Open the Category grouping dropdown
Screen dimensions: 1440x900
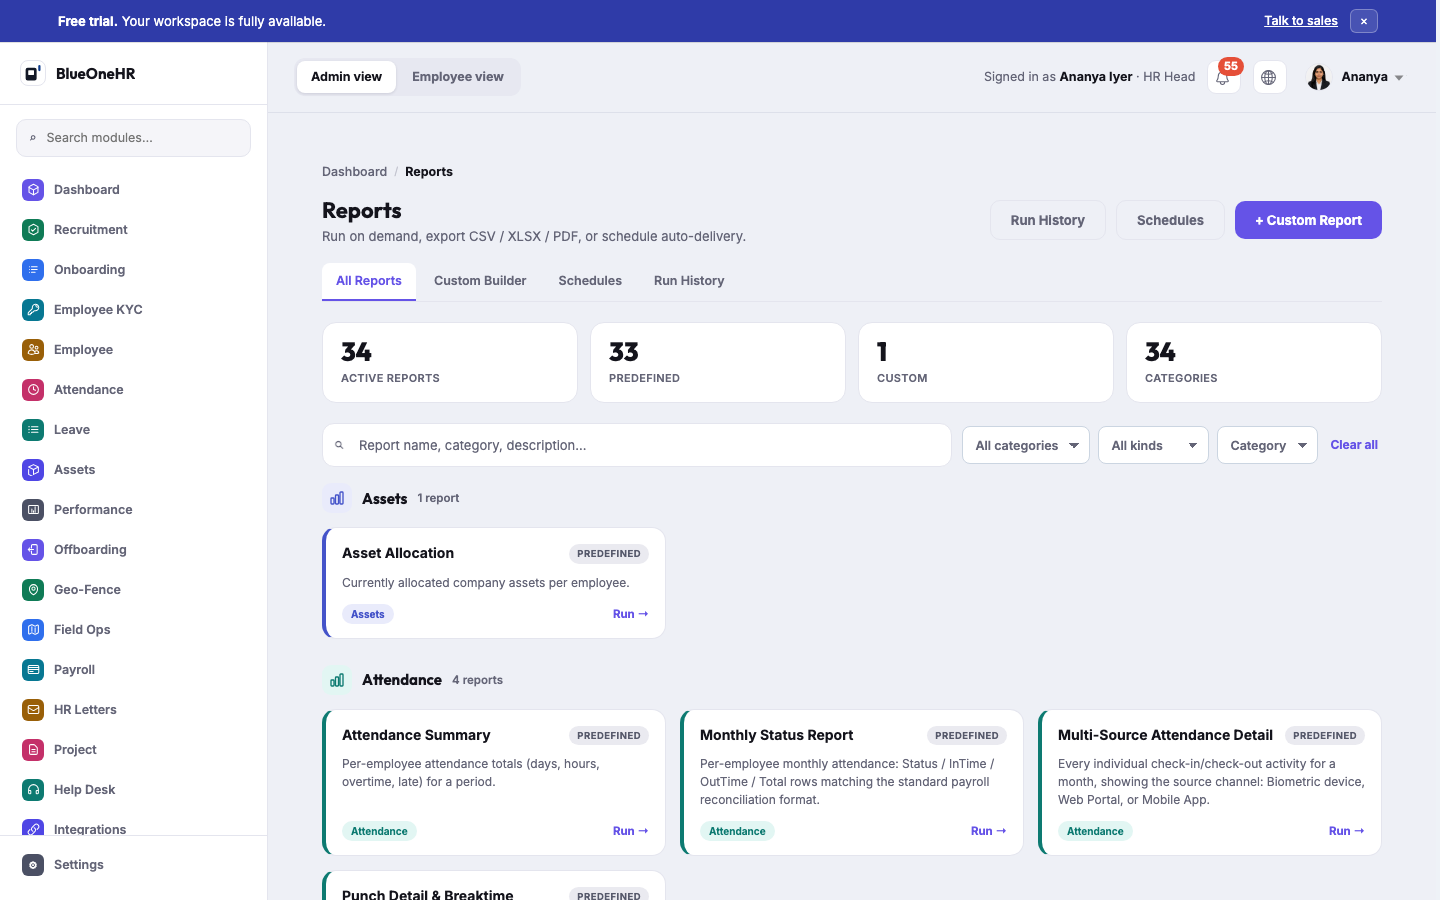click(x=1267, y=445)
